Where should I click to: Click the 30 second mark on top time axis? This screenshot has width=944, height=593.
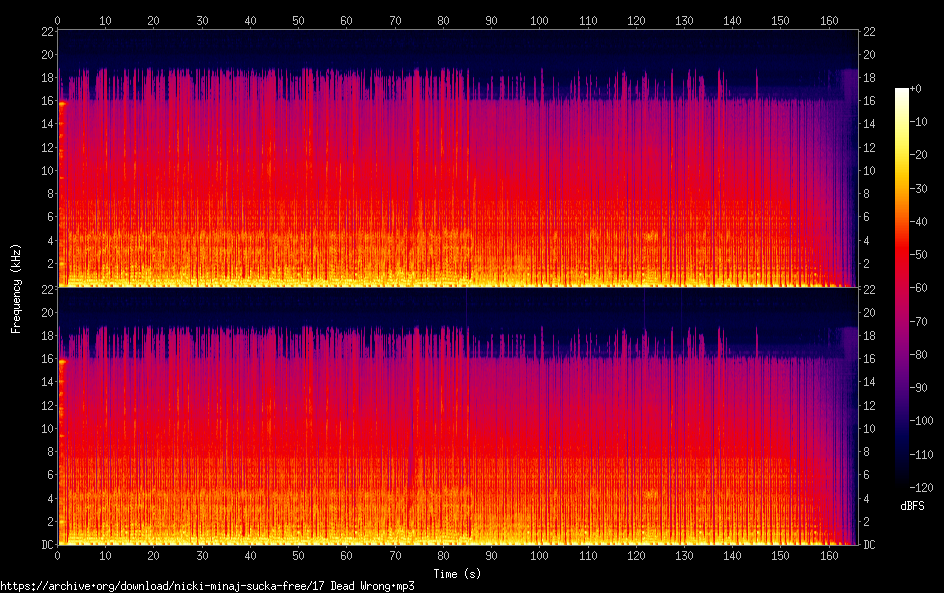pos(203,20)
